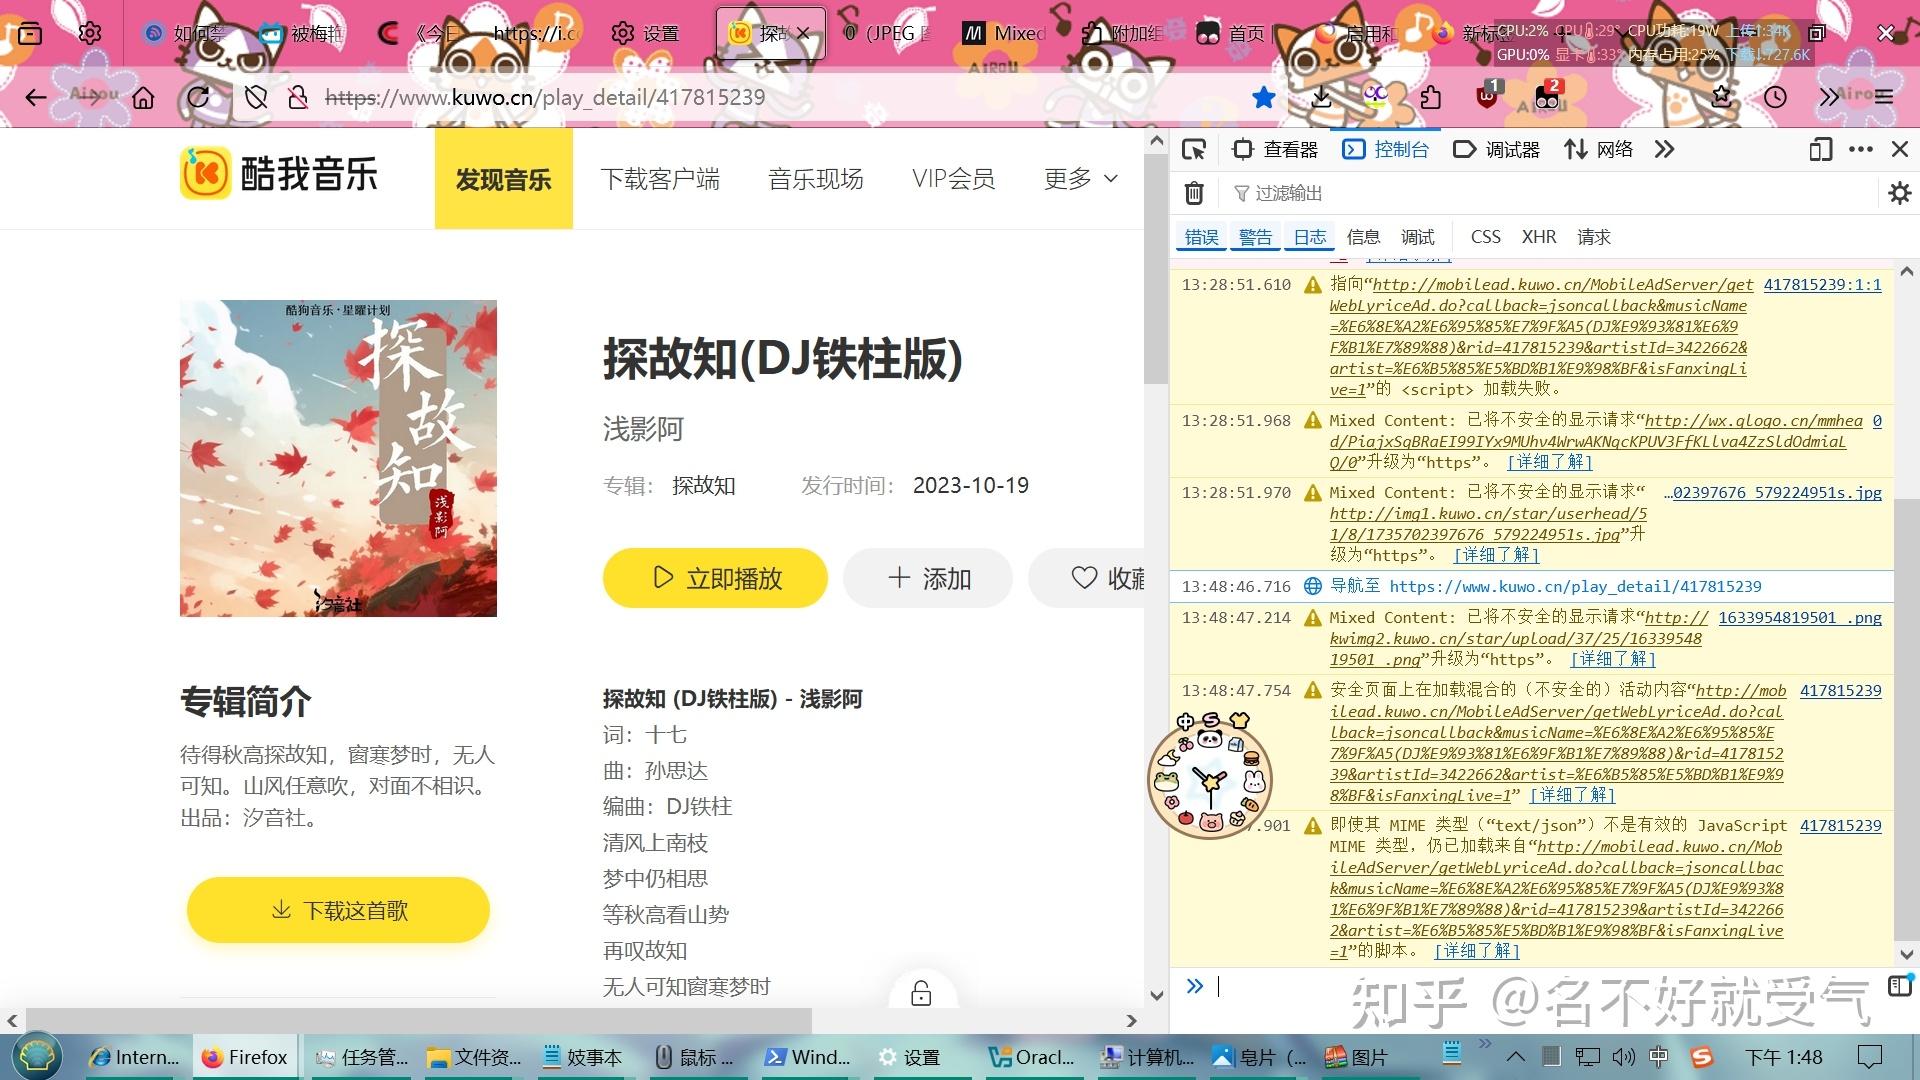Toggle 调试 debug filter
The width and height of the screenshot is (1920, 1080).
[1418, 237]
